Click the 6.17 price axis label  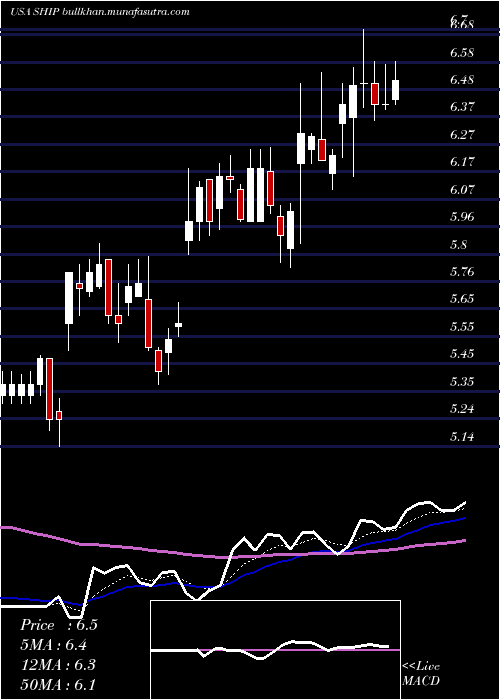point(462,162)
